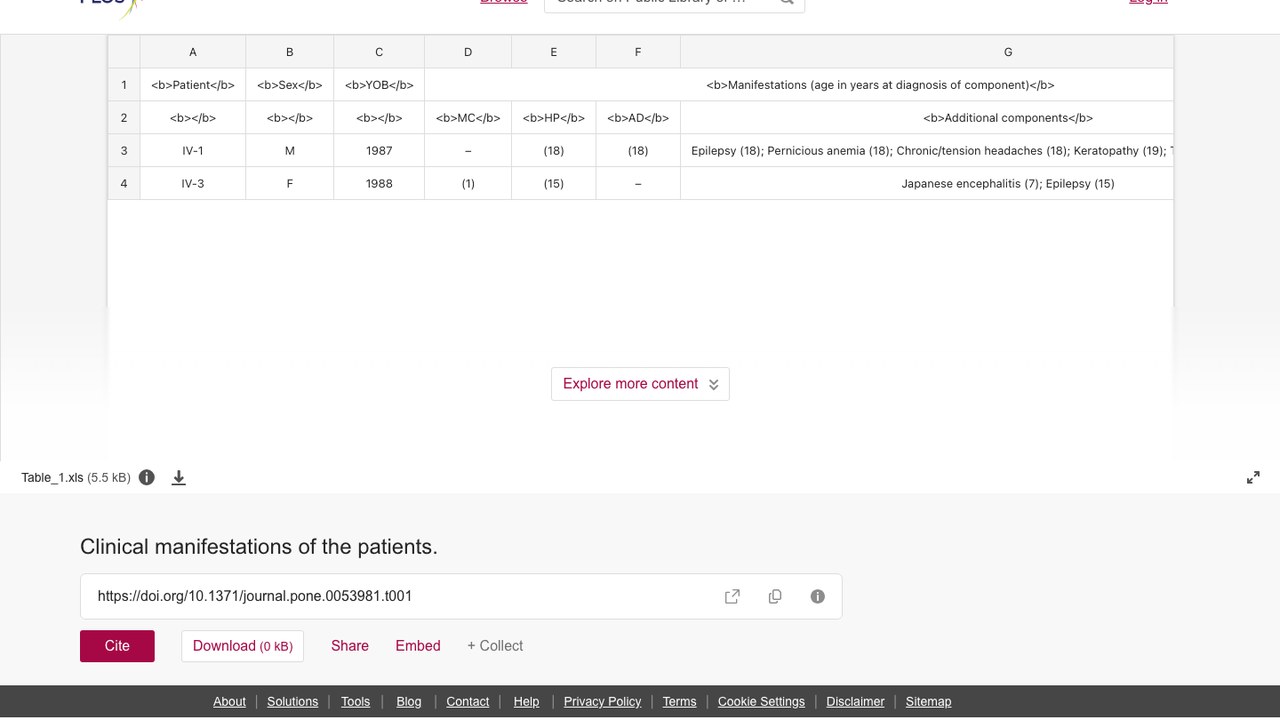Click the <b>Patient</b> header cell
This screenshot has height=720, width=1280.
click(193, 85)
